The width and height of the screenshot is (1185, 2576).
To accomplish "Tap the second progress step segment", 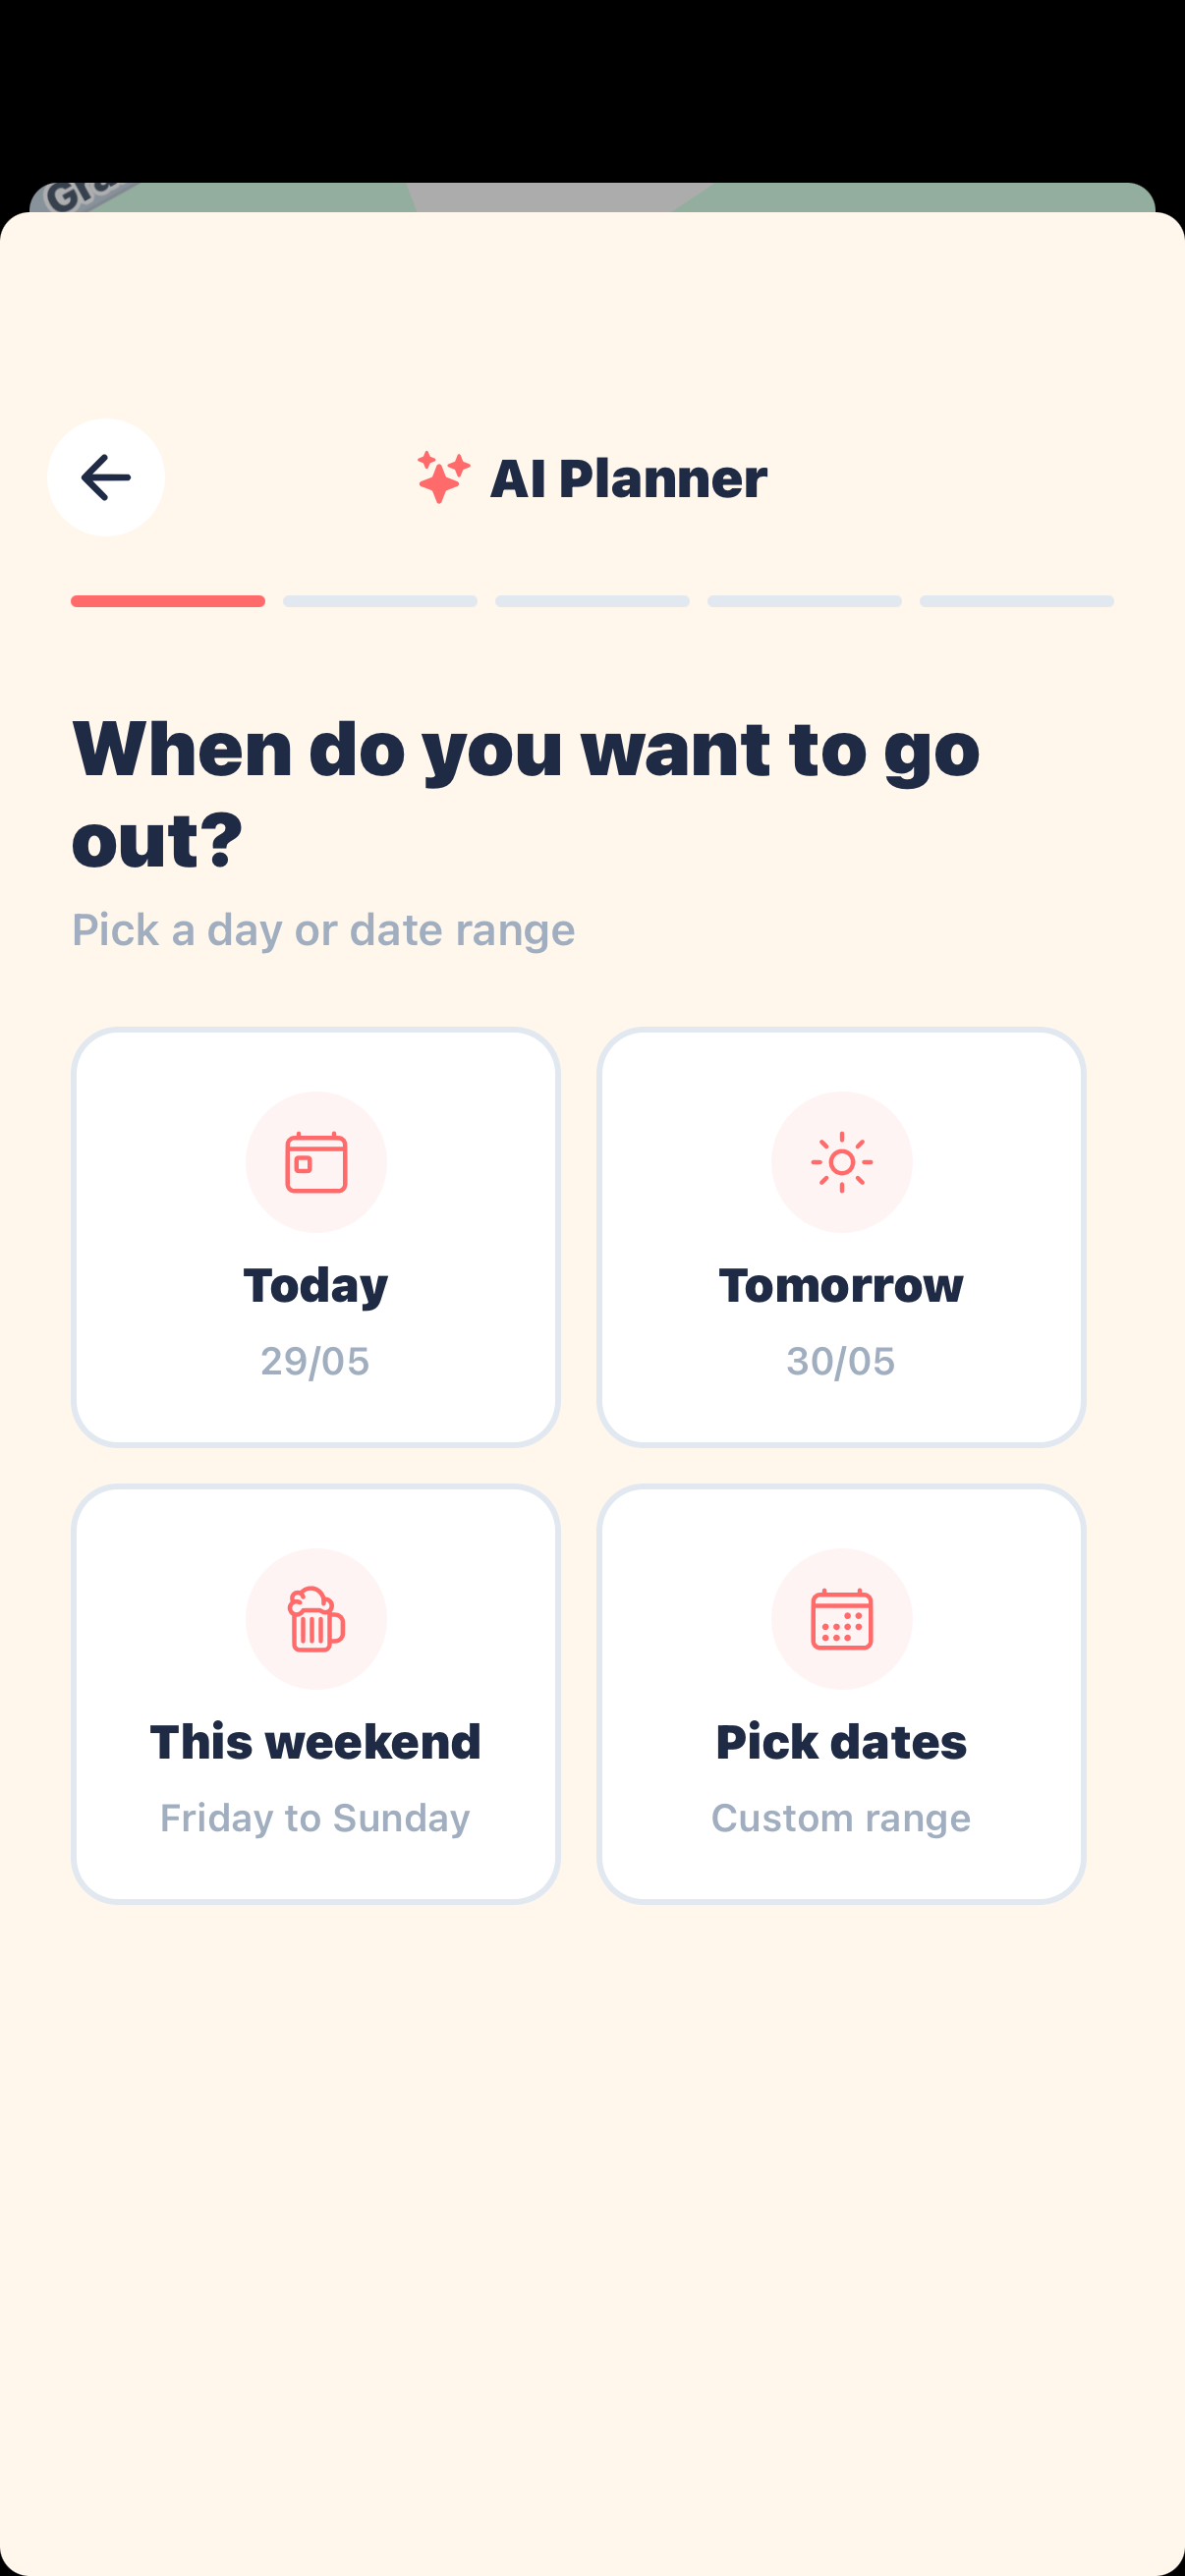I will pyautogui.click(x=380, y=601).
